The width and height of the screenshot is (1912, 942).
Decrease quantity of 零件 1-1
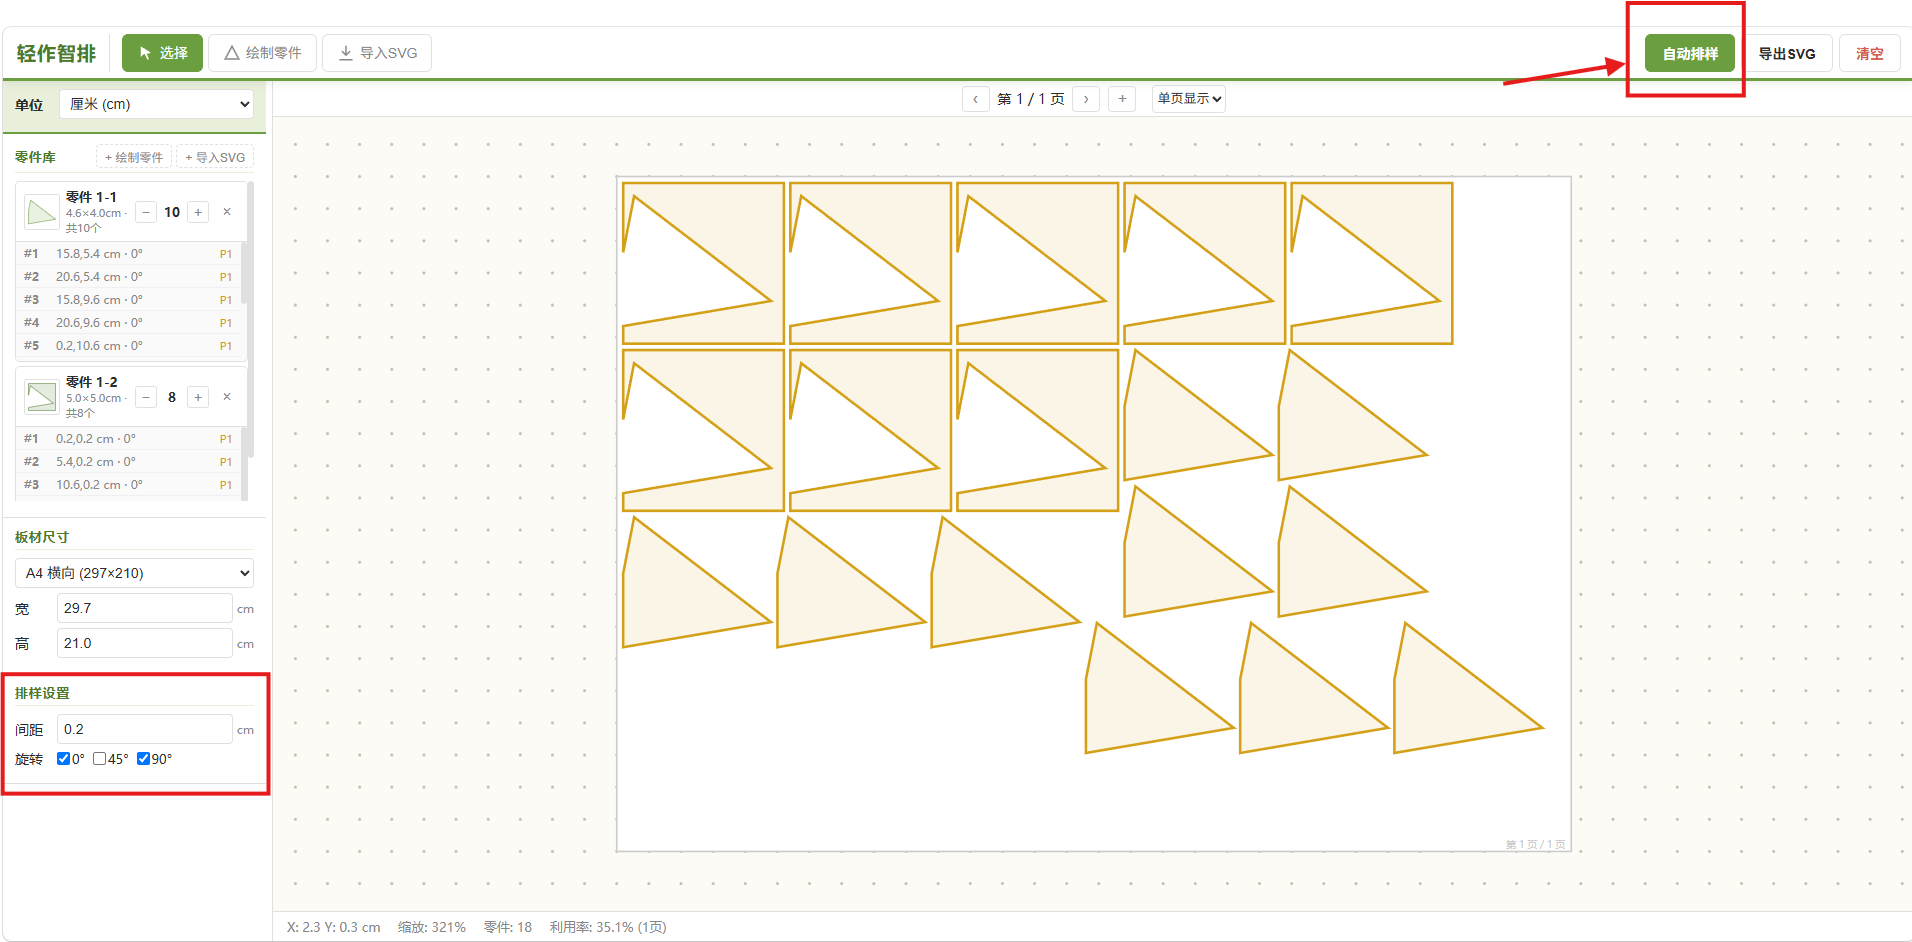[146, 212]
